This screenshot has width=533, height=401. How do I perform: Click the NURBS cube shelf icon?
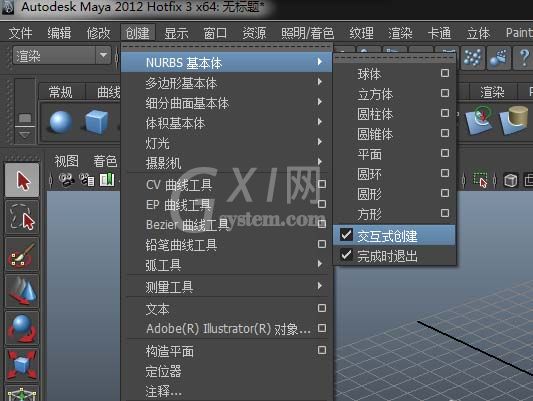(97, 122)
